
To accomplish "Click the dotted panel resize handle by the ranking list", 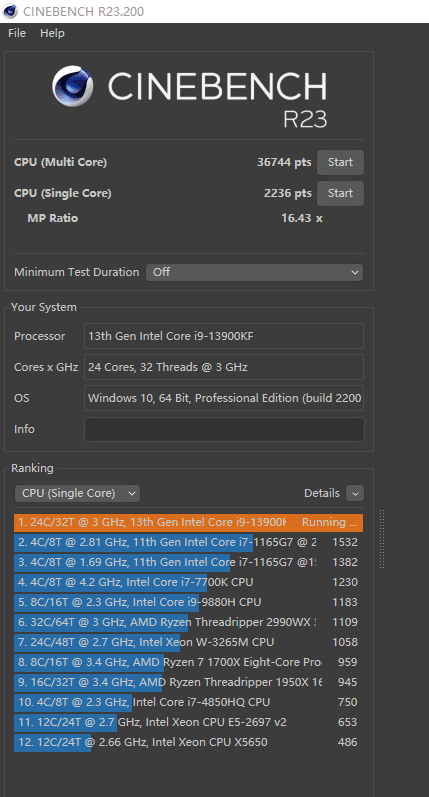I will coord(382,539).
